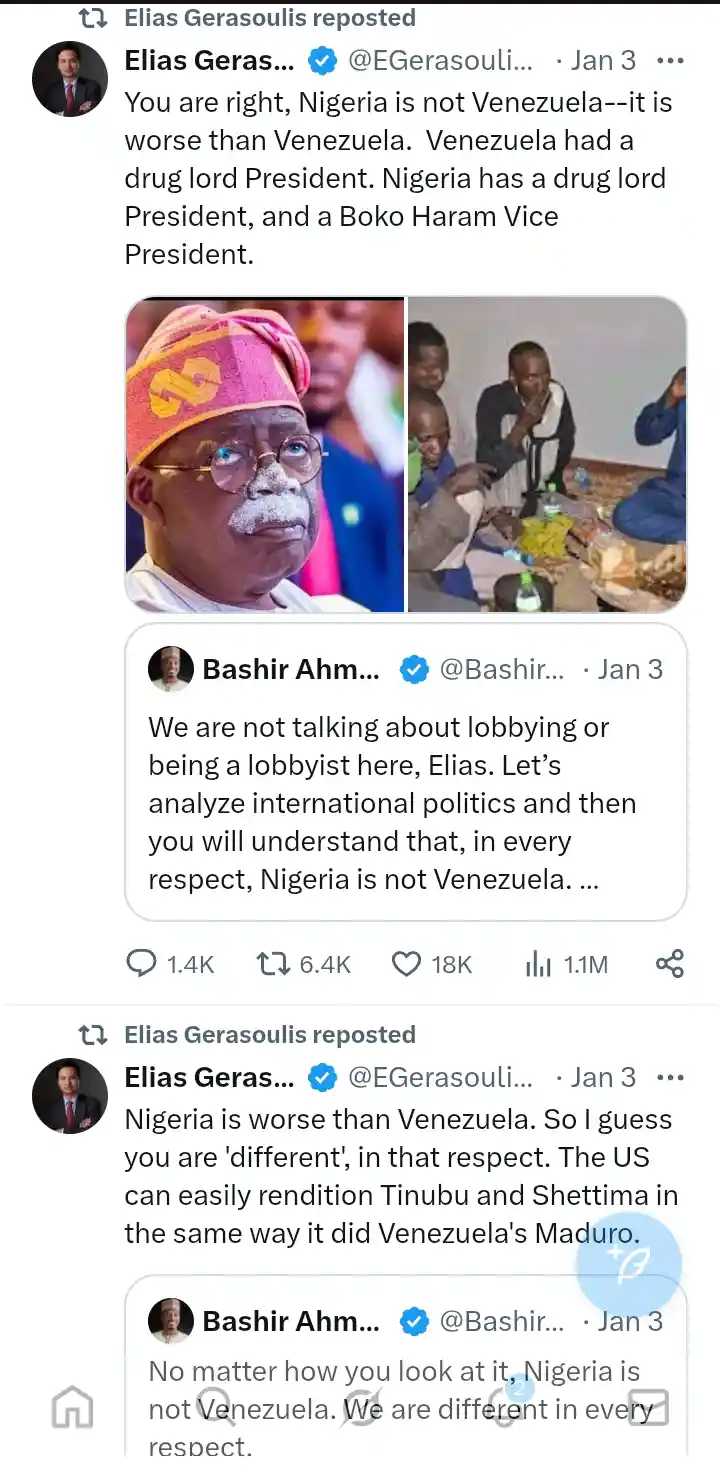View analytics showing 1.1M views
The height and width of the screenshot is (1480, 720).
point(538,963)
